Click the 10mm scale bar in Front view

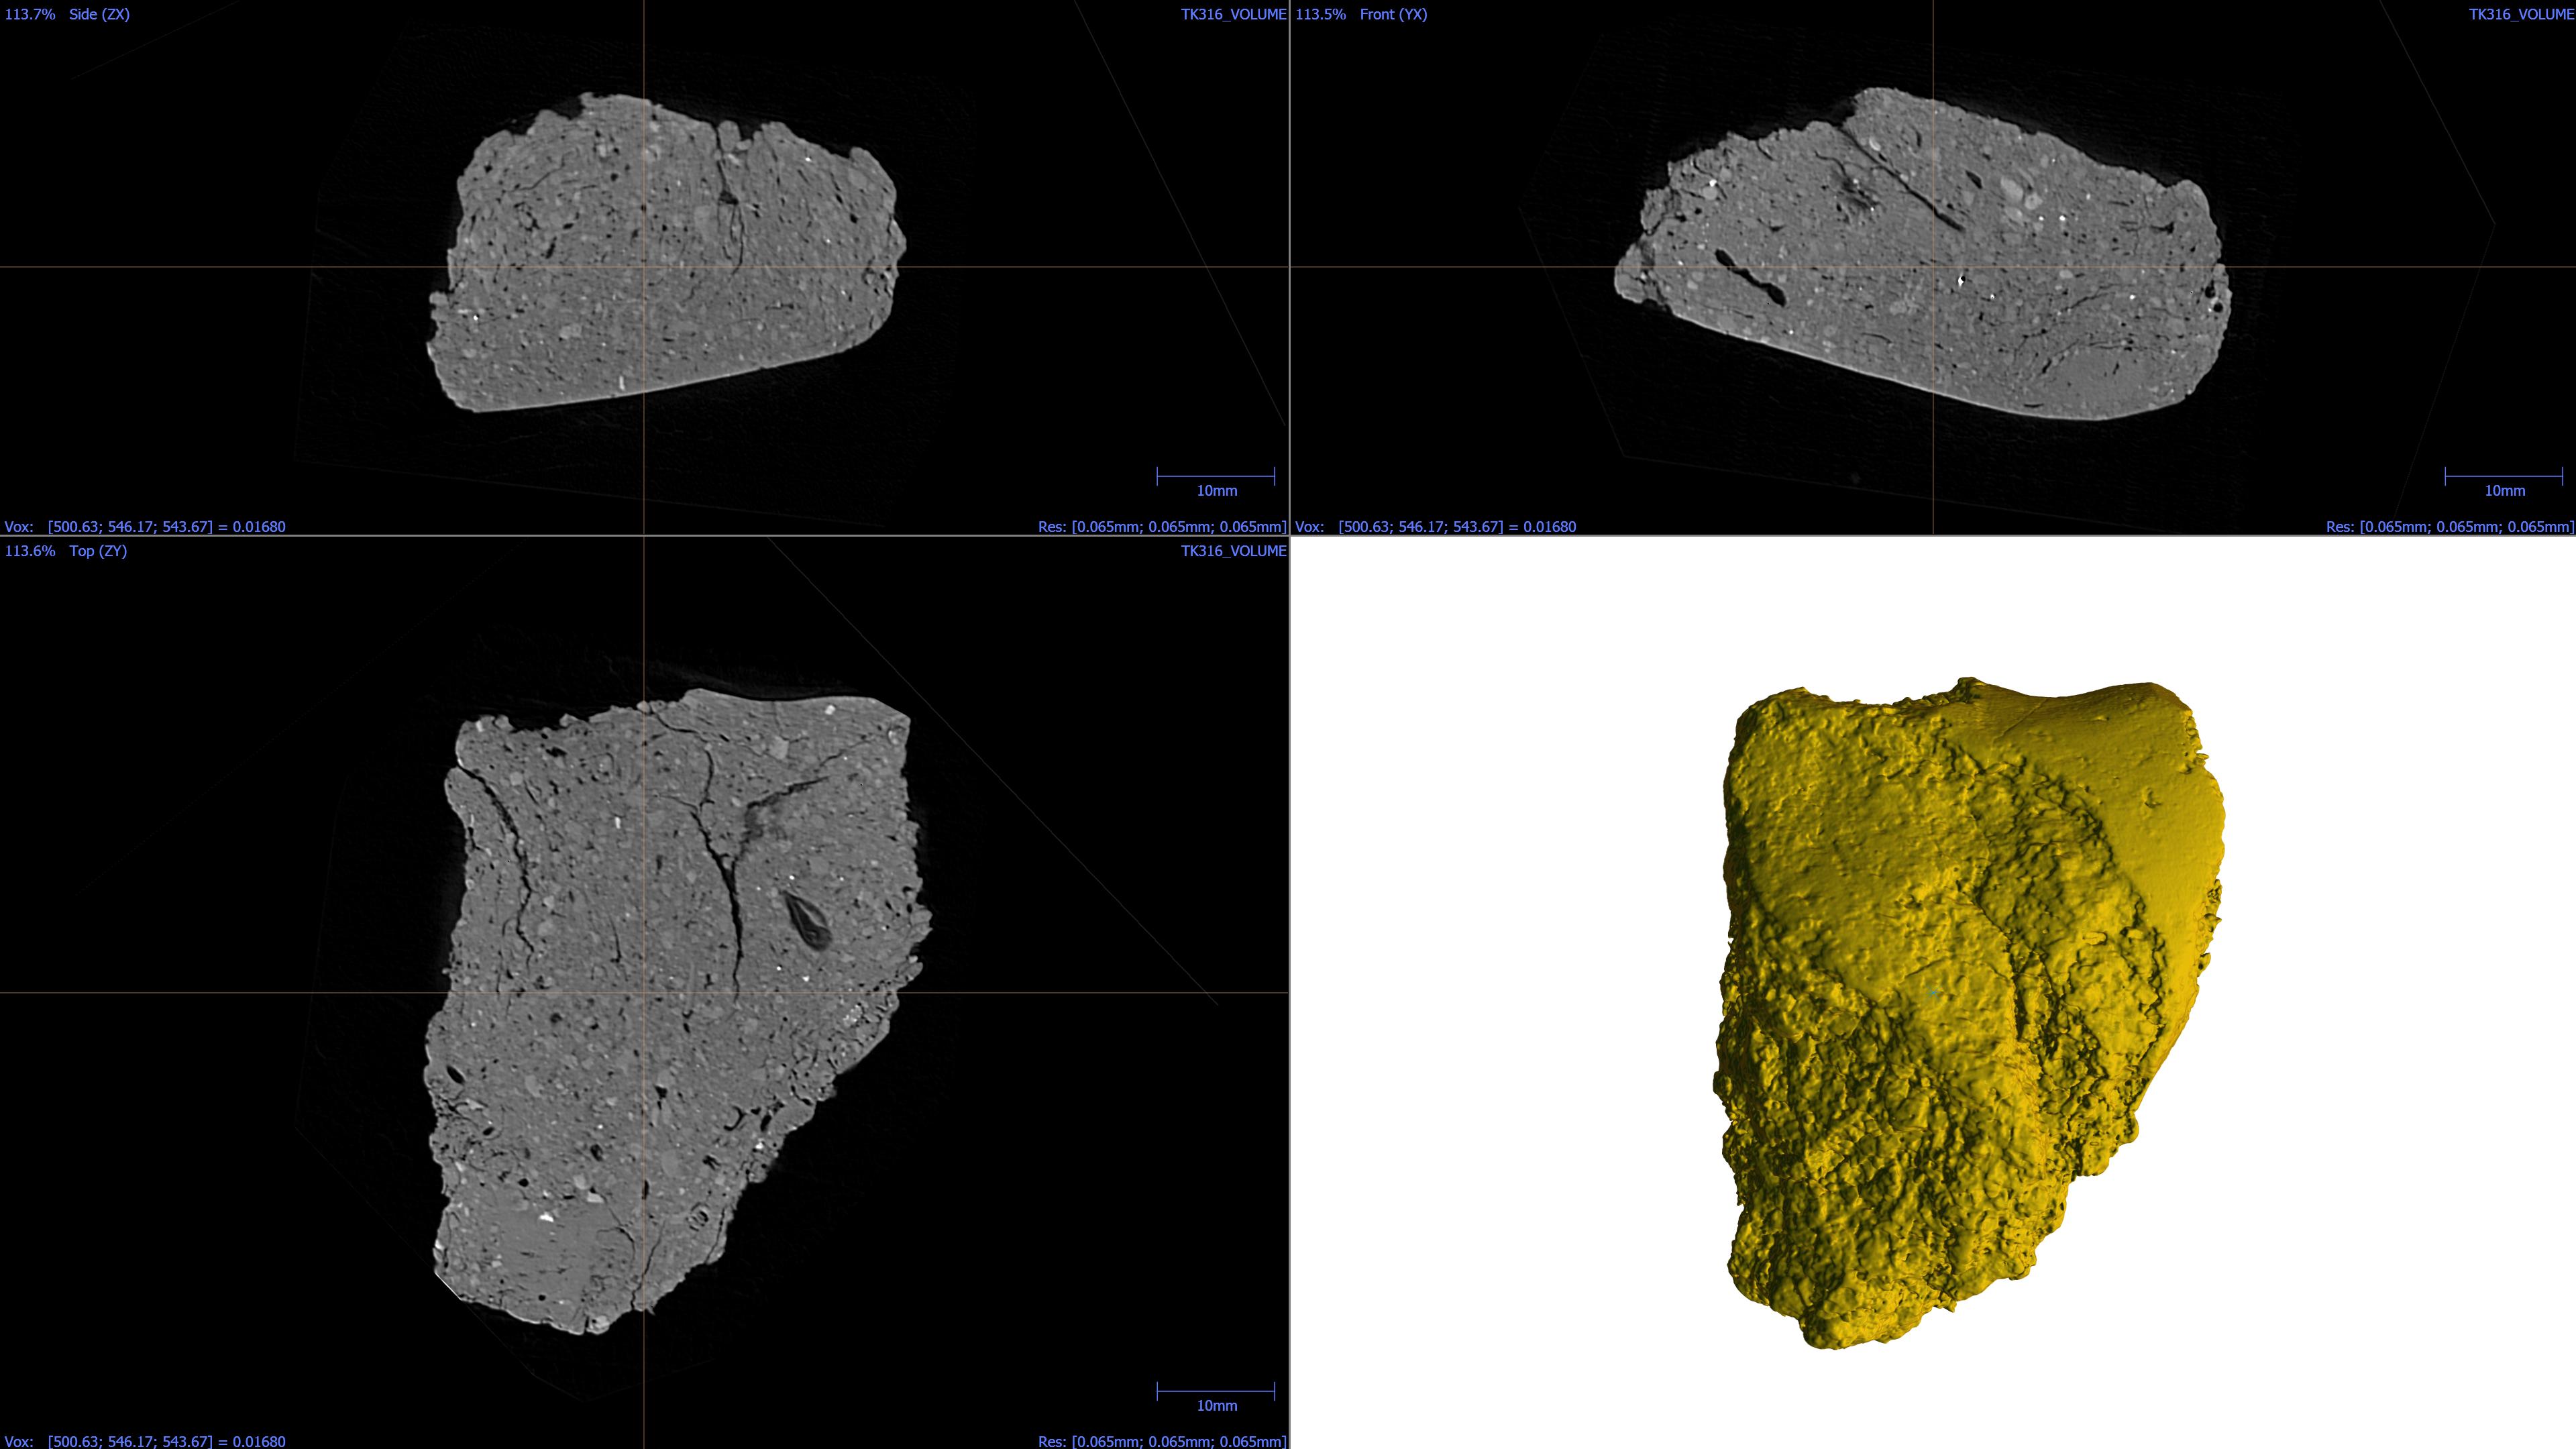[2504, 482]
